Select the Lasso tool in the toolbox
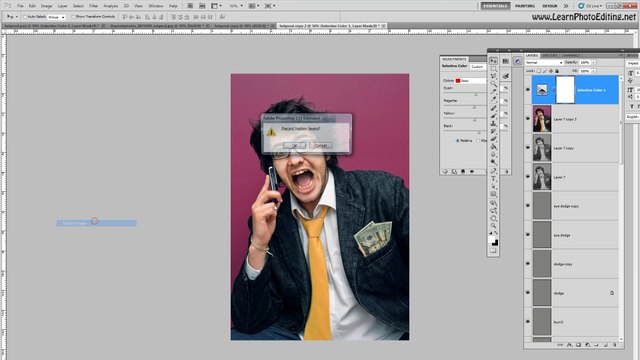Image resolution: width=640 pixels, height=360 pixels. [x=493, y=76]
